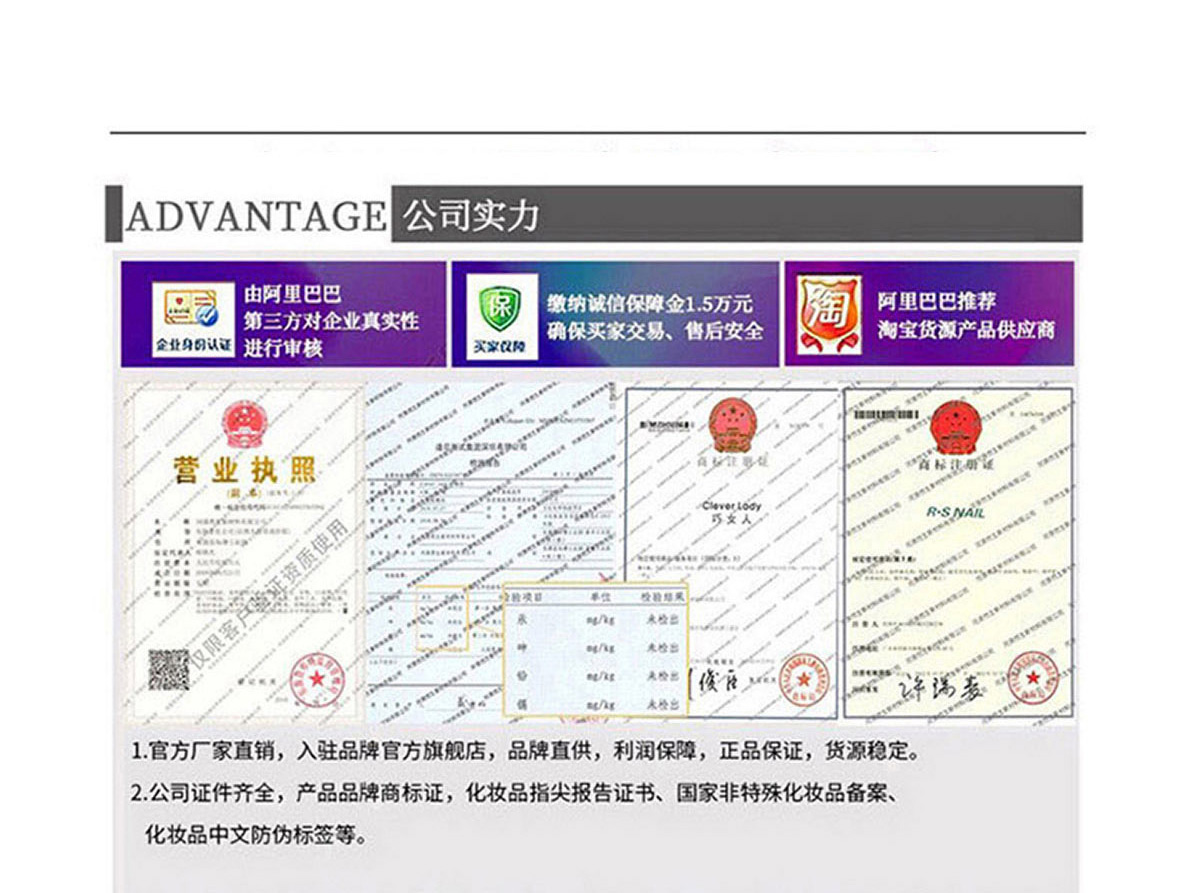Click the red seal on R·S NAIL certificate

(x=1032, y=679)
